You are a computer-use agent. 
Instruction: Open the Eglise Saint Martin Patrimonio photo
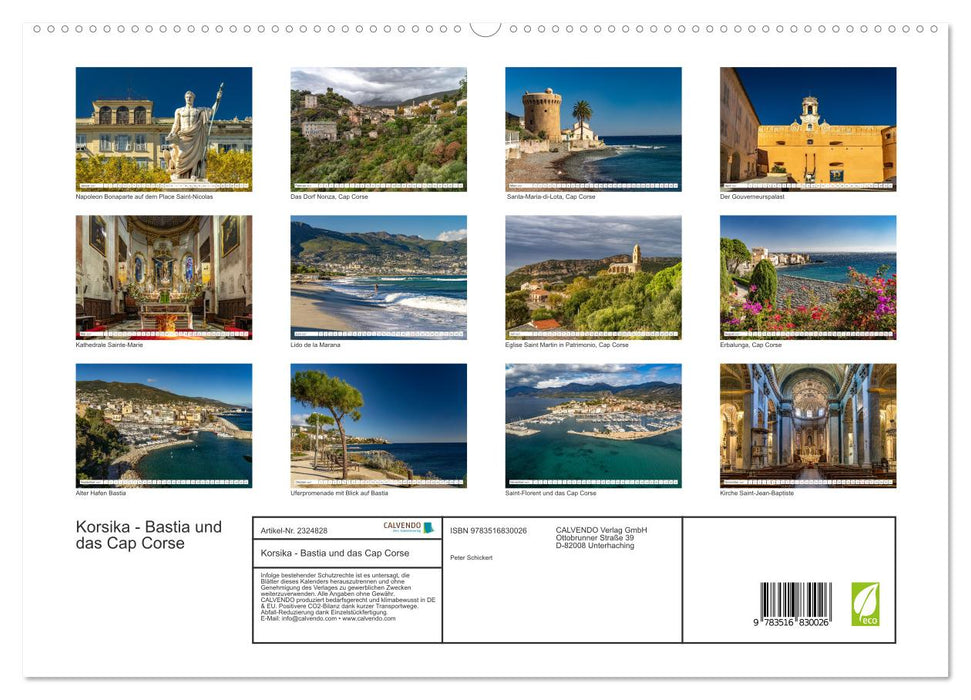click(x=593, y=277)
